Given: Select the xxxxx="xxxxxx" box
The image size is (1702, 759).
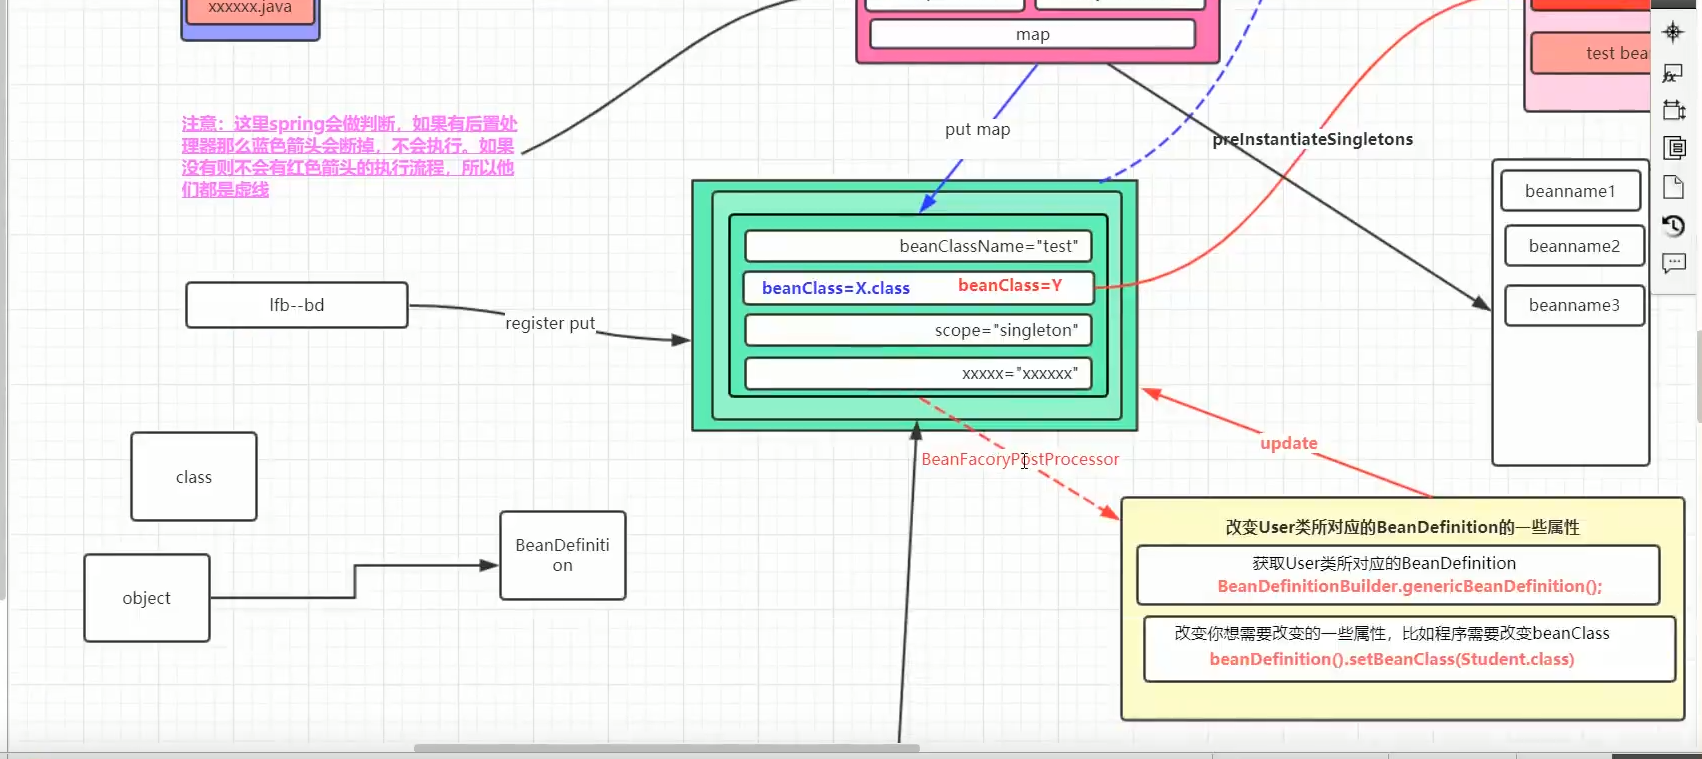Looking at the screenshot, I should pyautogui.click(x=918, y=373).
